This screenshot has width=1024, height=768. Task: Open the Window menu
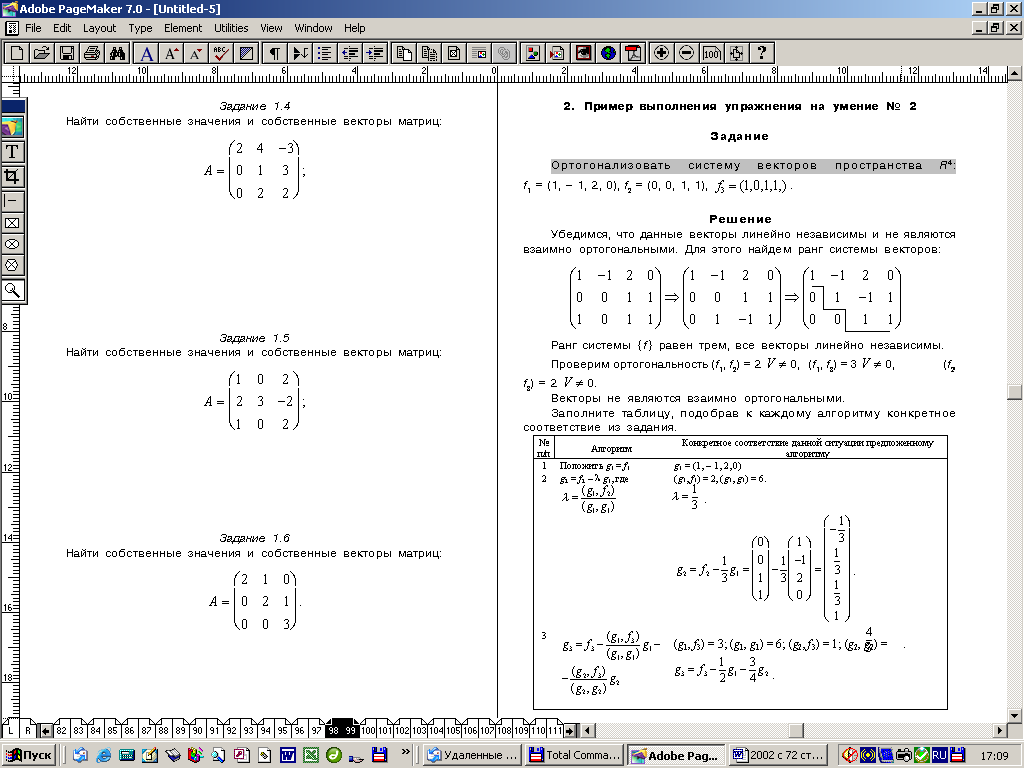[313, 28]
